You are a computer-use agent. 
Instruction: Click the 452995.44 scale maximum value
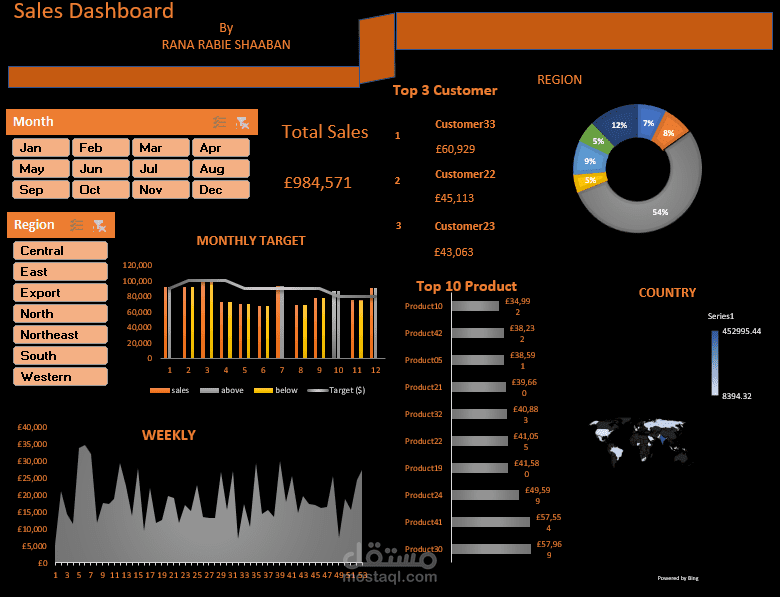tap(742, 331)
